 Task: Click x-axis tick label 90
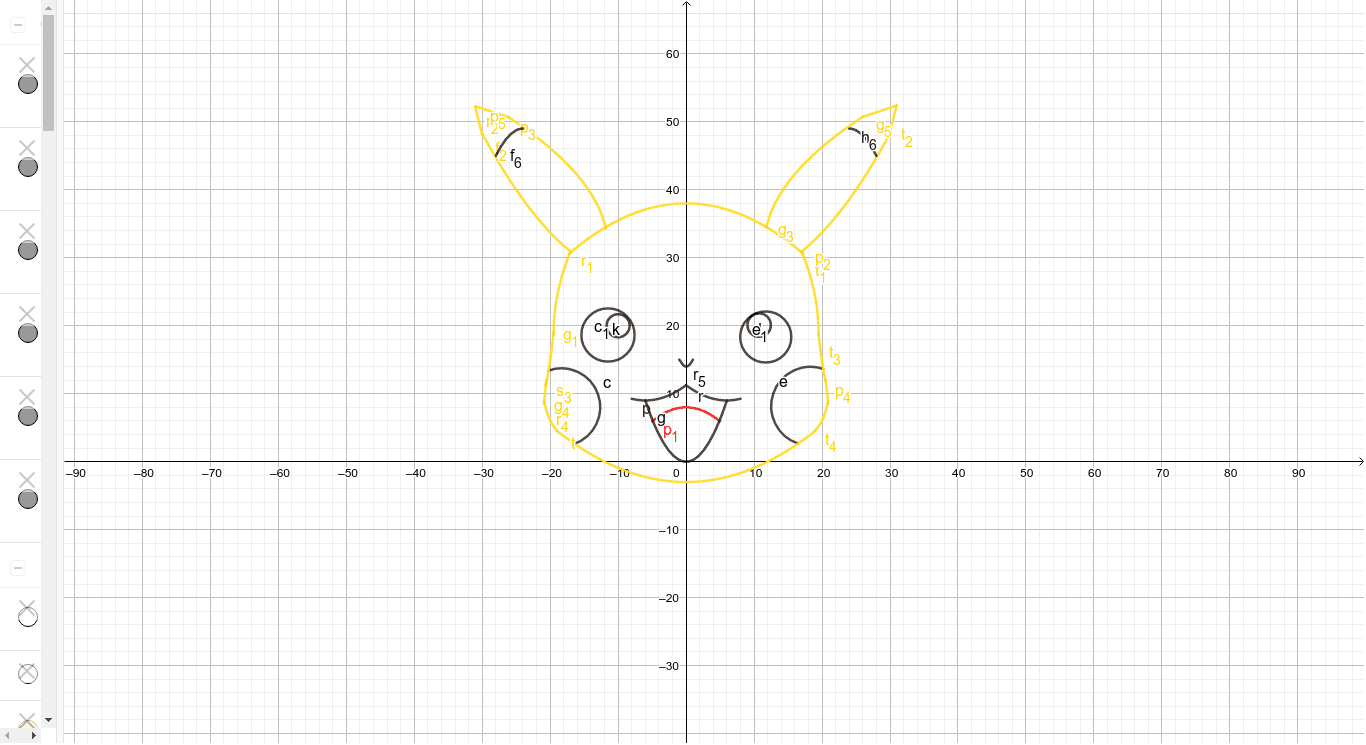[x=1298, y=473]
